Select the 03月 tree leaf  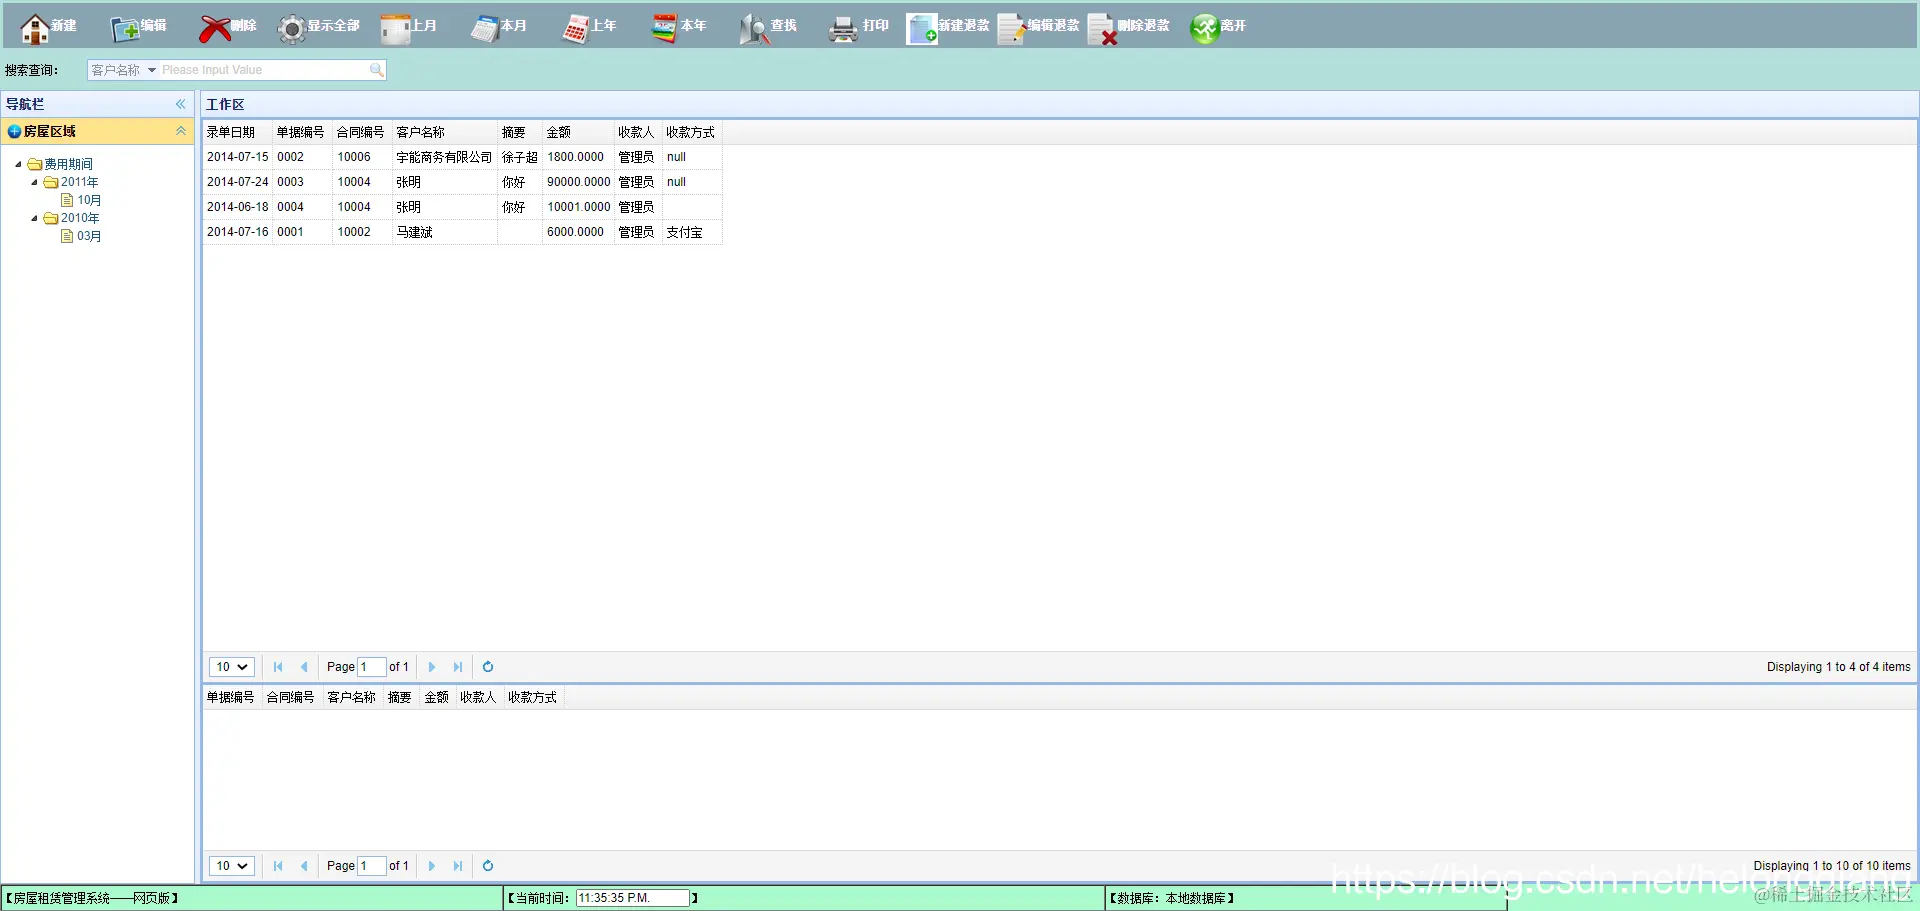click(89, 236)
